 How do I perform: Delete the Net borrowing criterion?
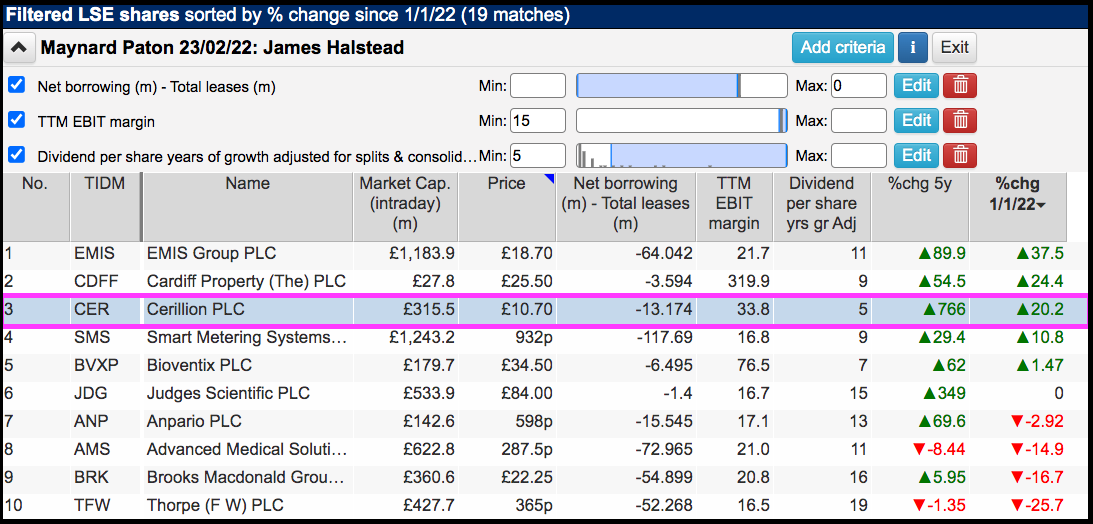click(960, 86)
